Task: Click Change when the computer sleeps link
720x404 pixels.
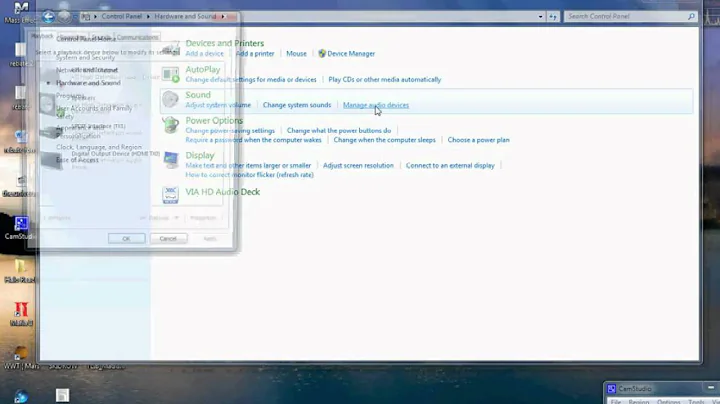Action: point(384,140)
